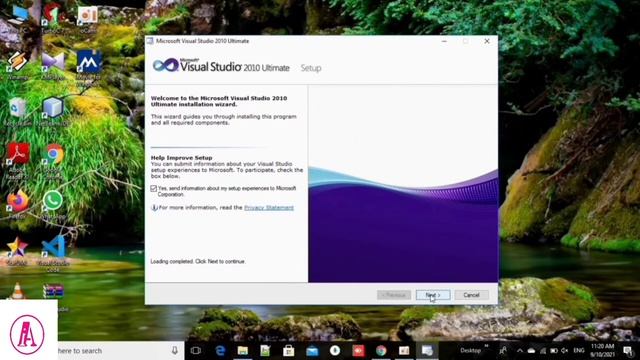Click the Next button in setup wizard
Image resolution: width=640 pixels, height=360 pixels.
click(433, 295)
